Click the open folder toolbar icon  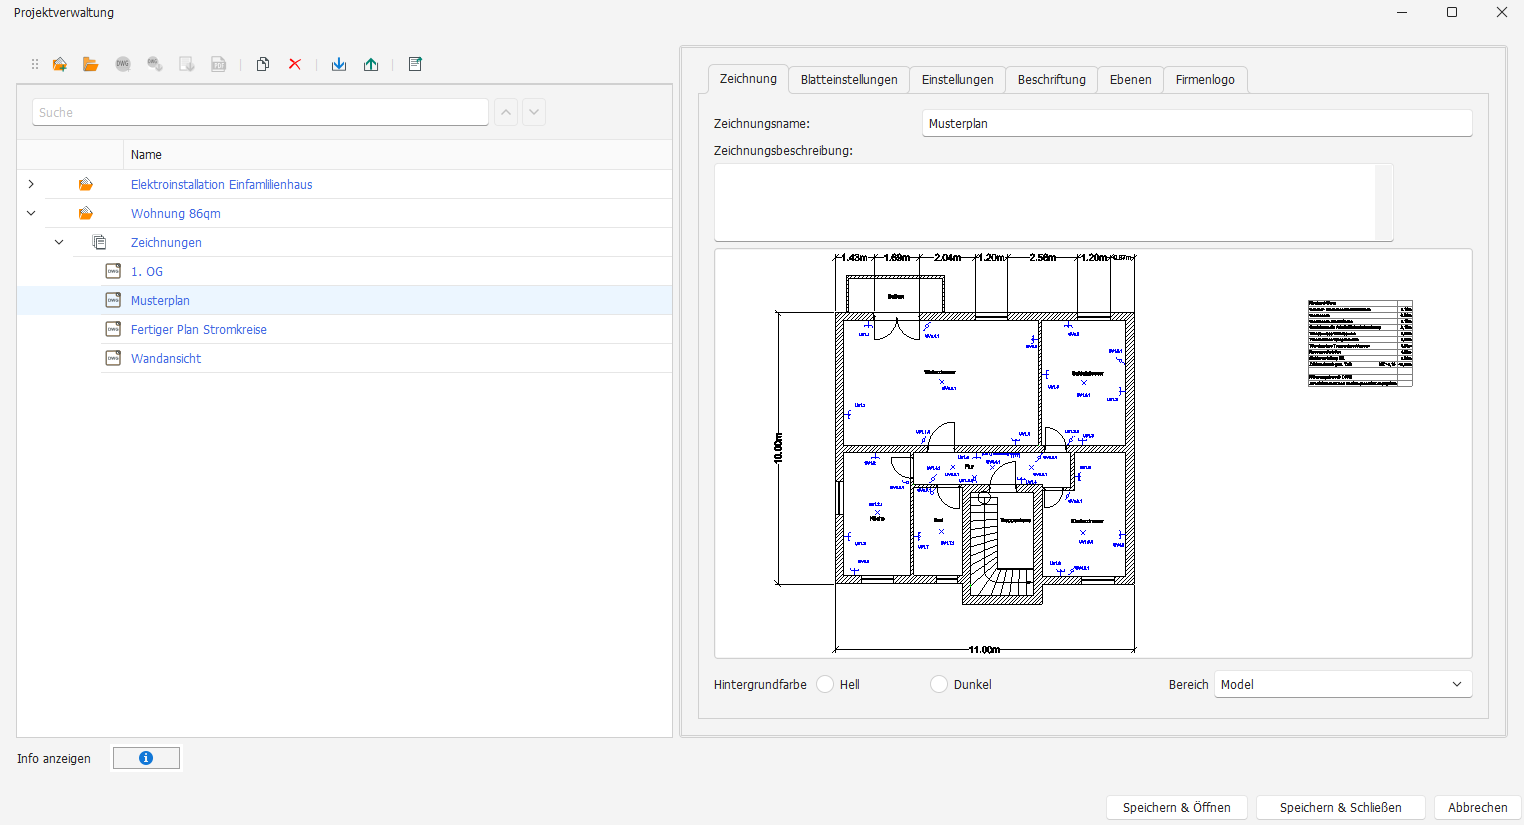coord(91,64)
